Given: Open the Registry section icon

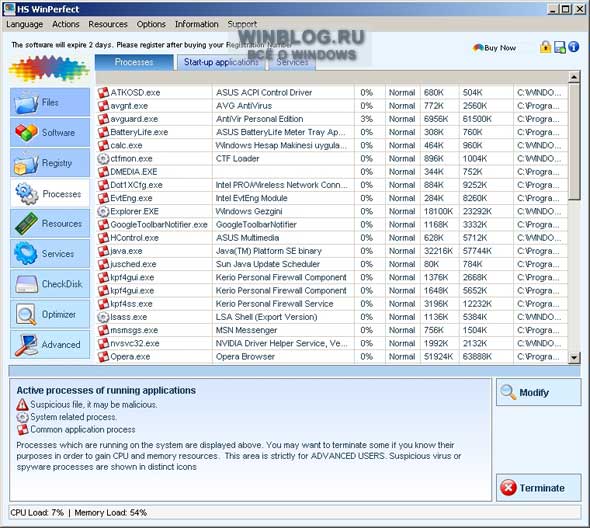Looking at the screenshot, I should [x=26, y=163].
